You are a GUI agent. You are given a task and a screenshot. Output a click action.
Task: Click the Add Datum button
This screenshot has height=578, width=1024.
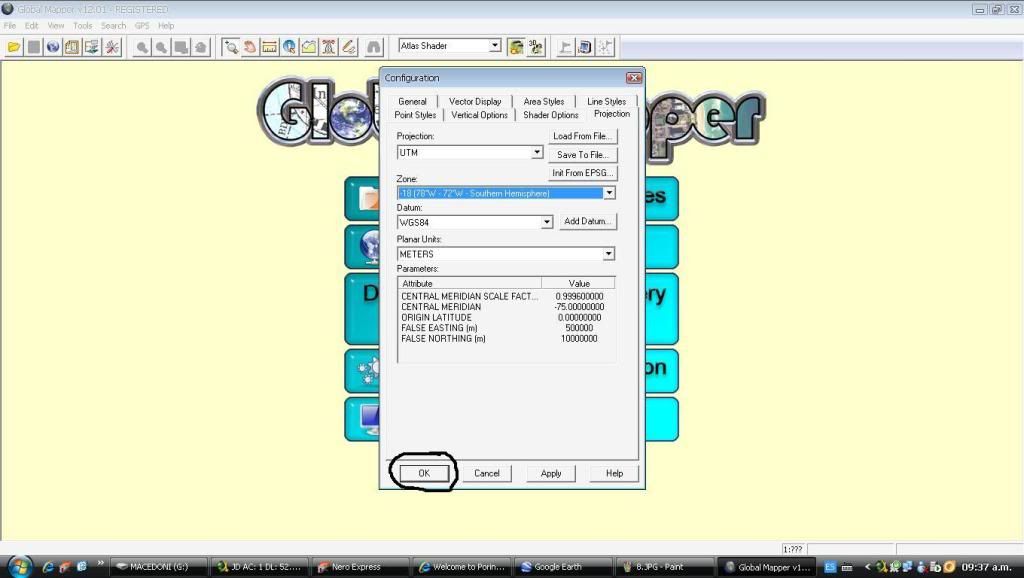[x=588, y=221]
